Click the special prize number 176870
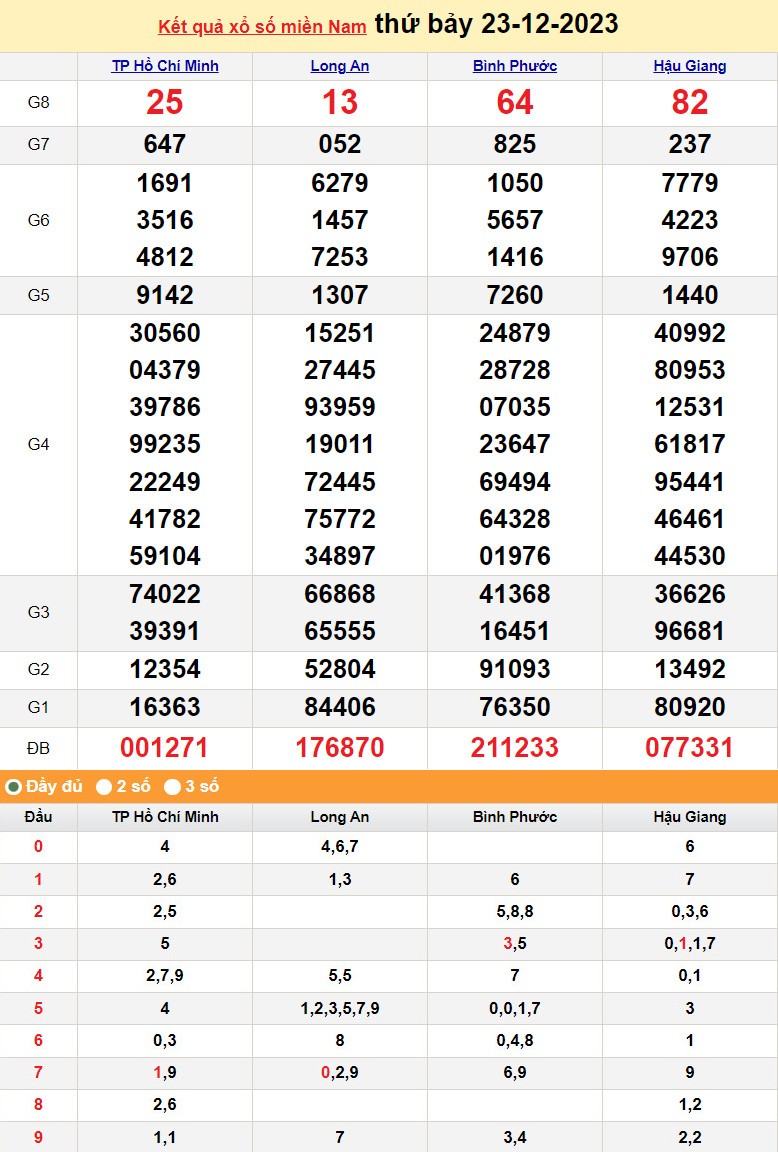The width and height of the screenshot is (778, 1152). tap(340, 747)
